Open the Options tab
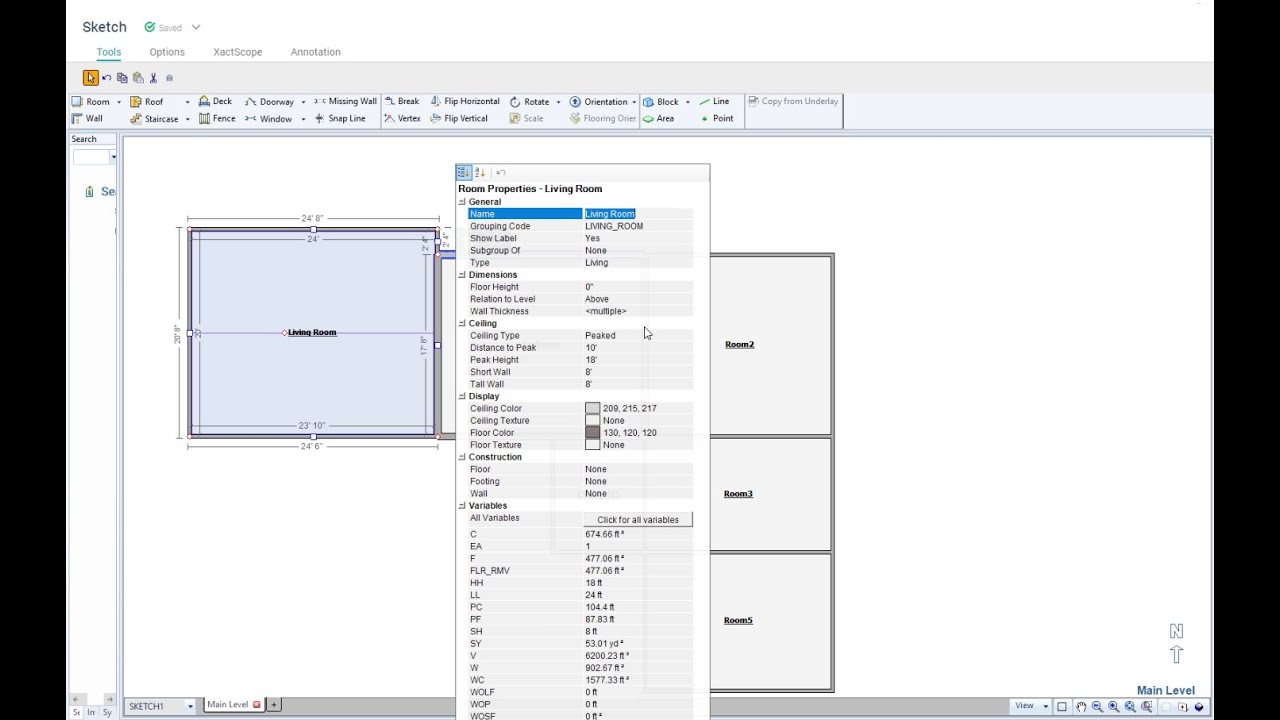Screen dimensions: 1280x720 [x=167, y=52]
